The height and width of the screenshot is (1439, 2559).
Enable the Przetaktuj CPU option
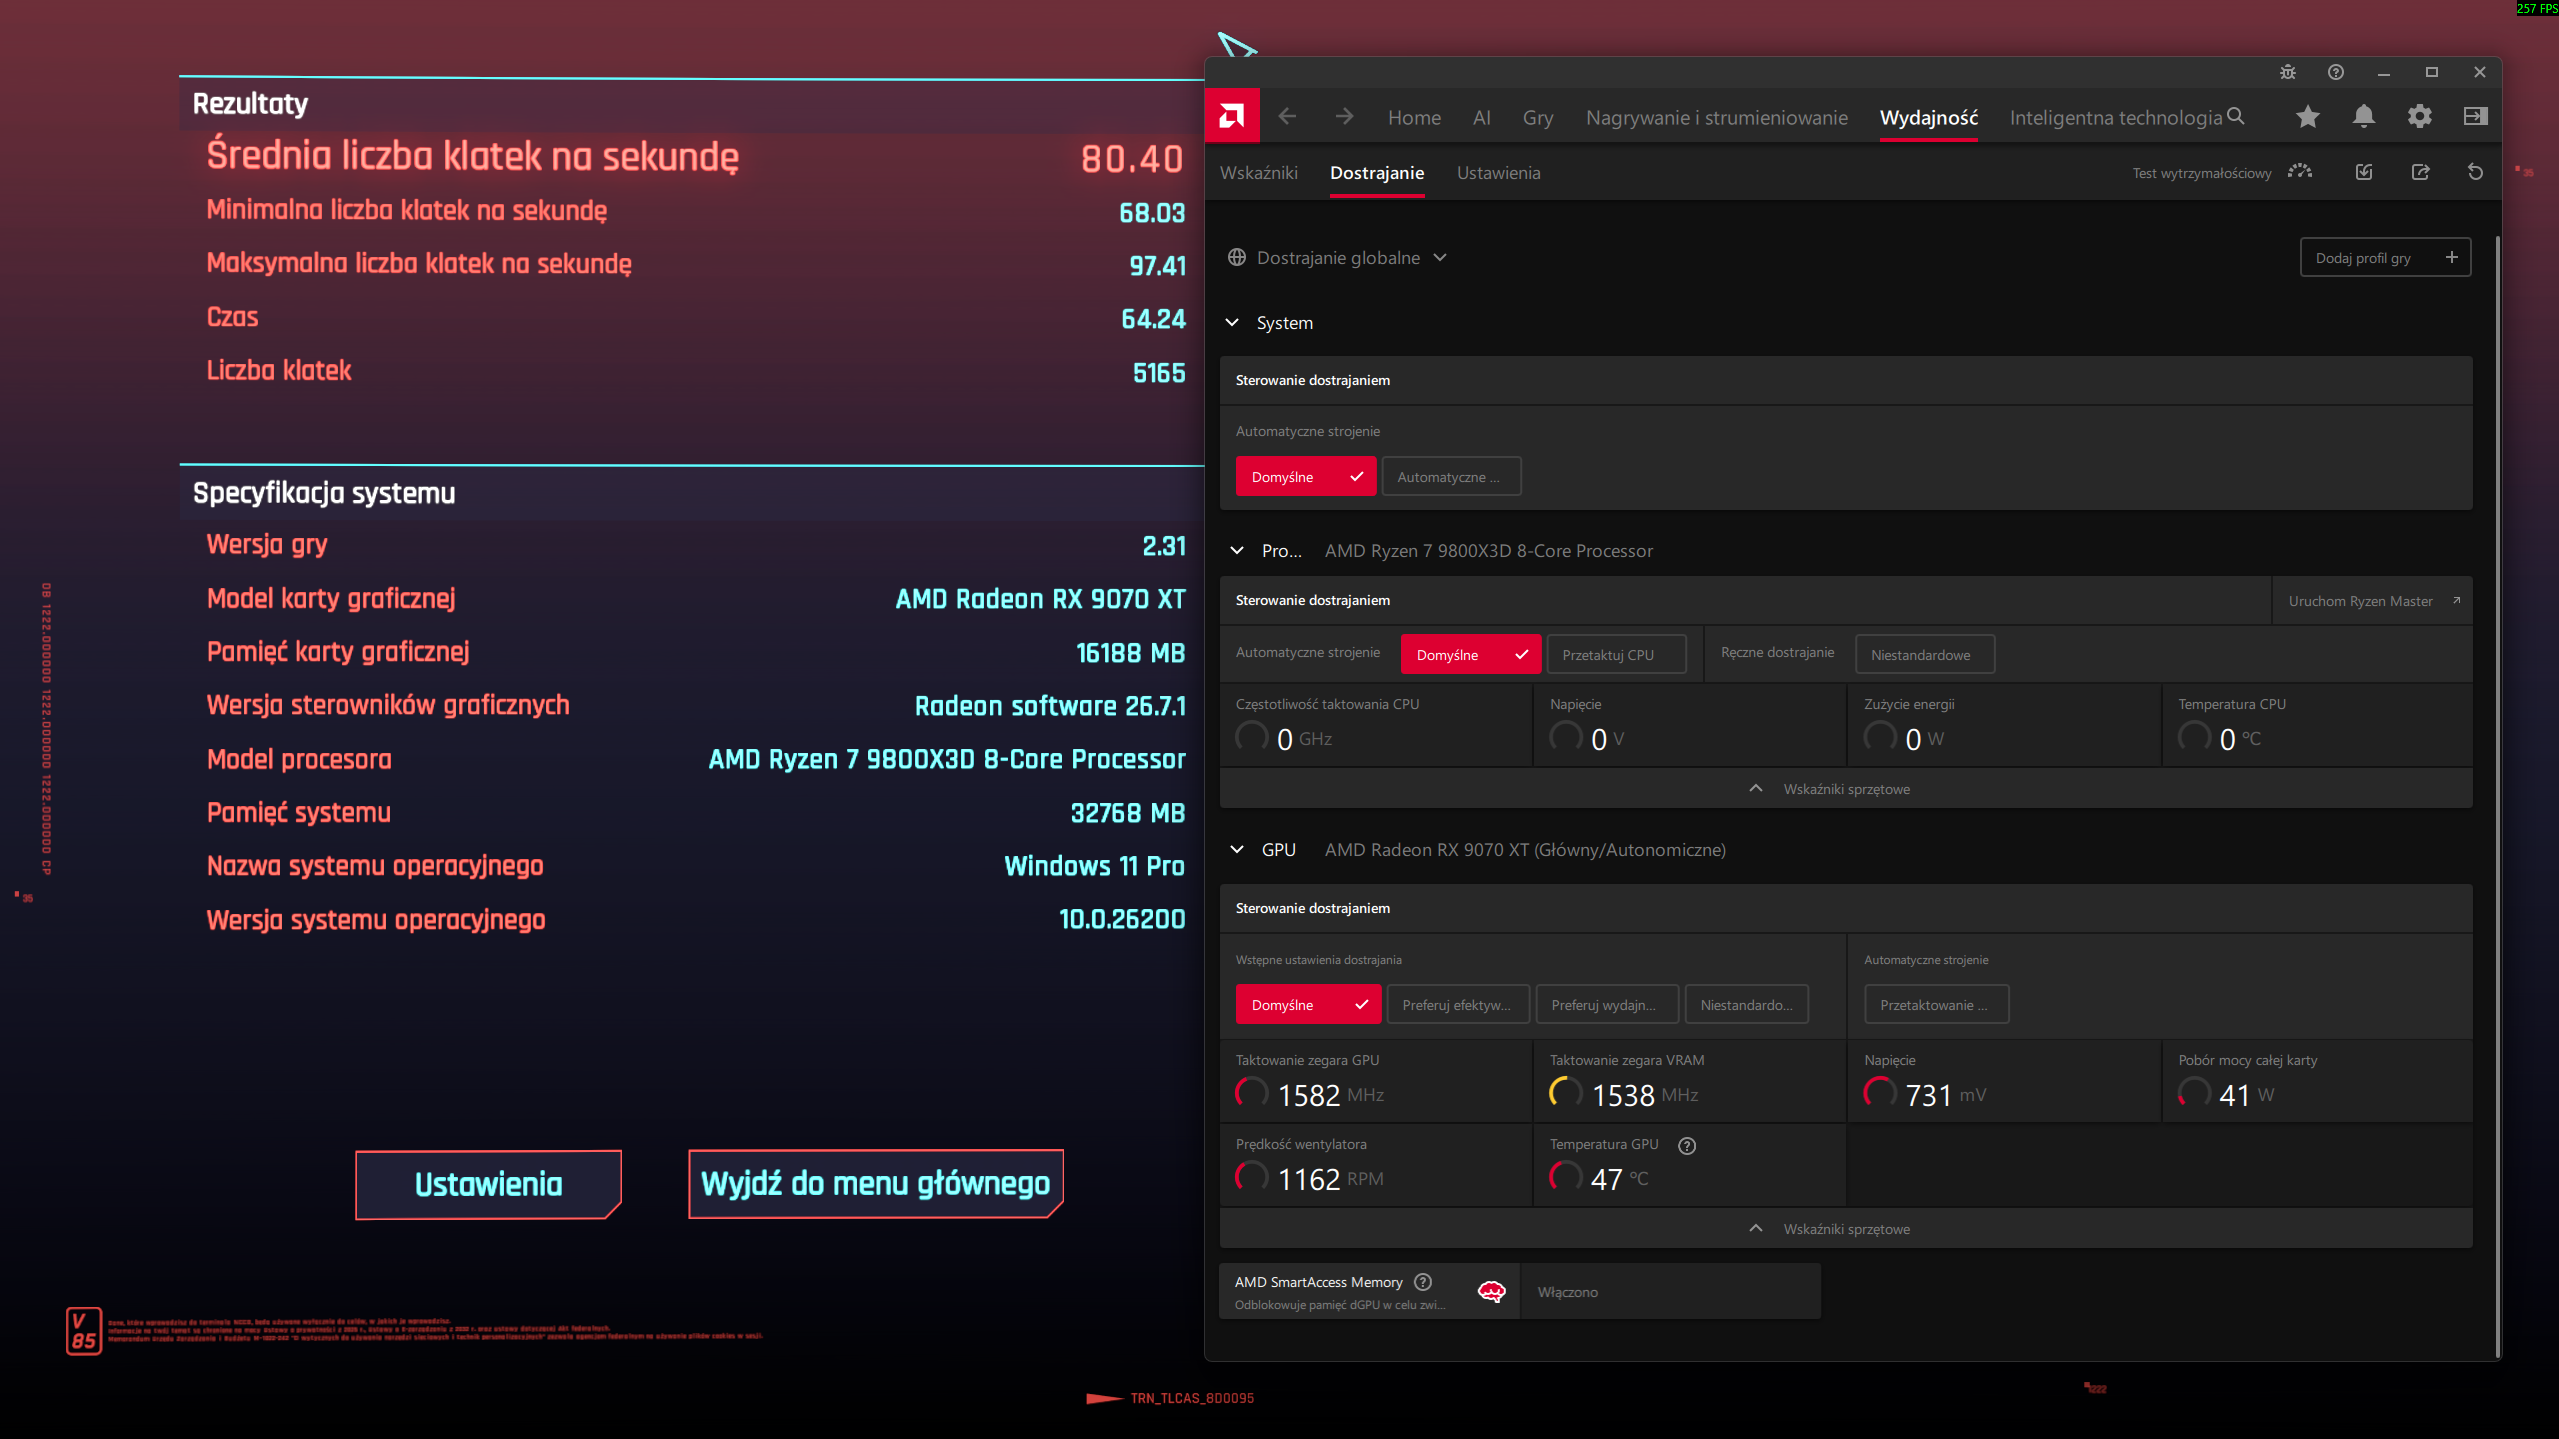(1616, 655)
